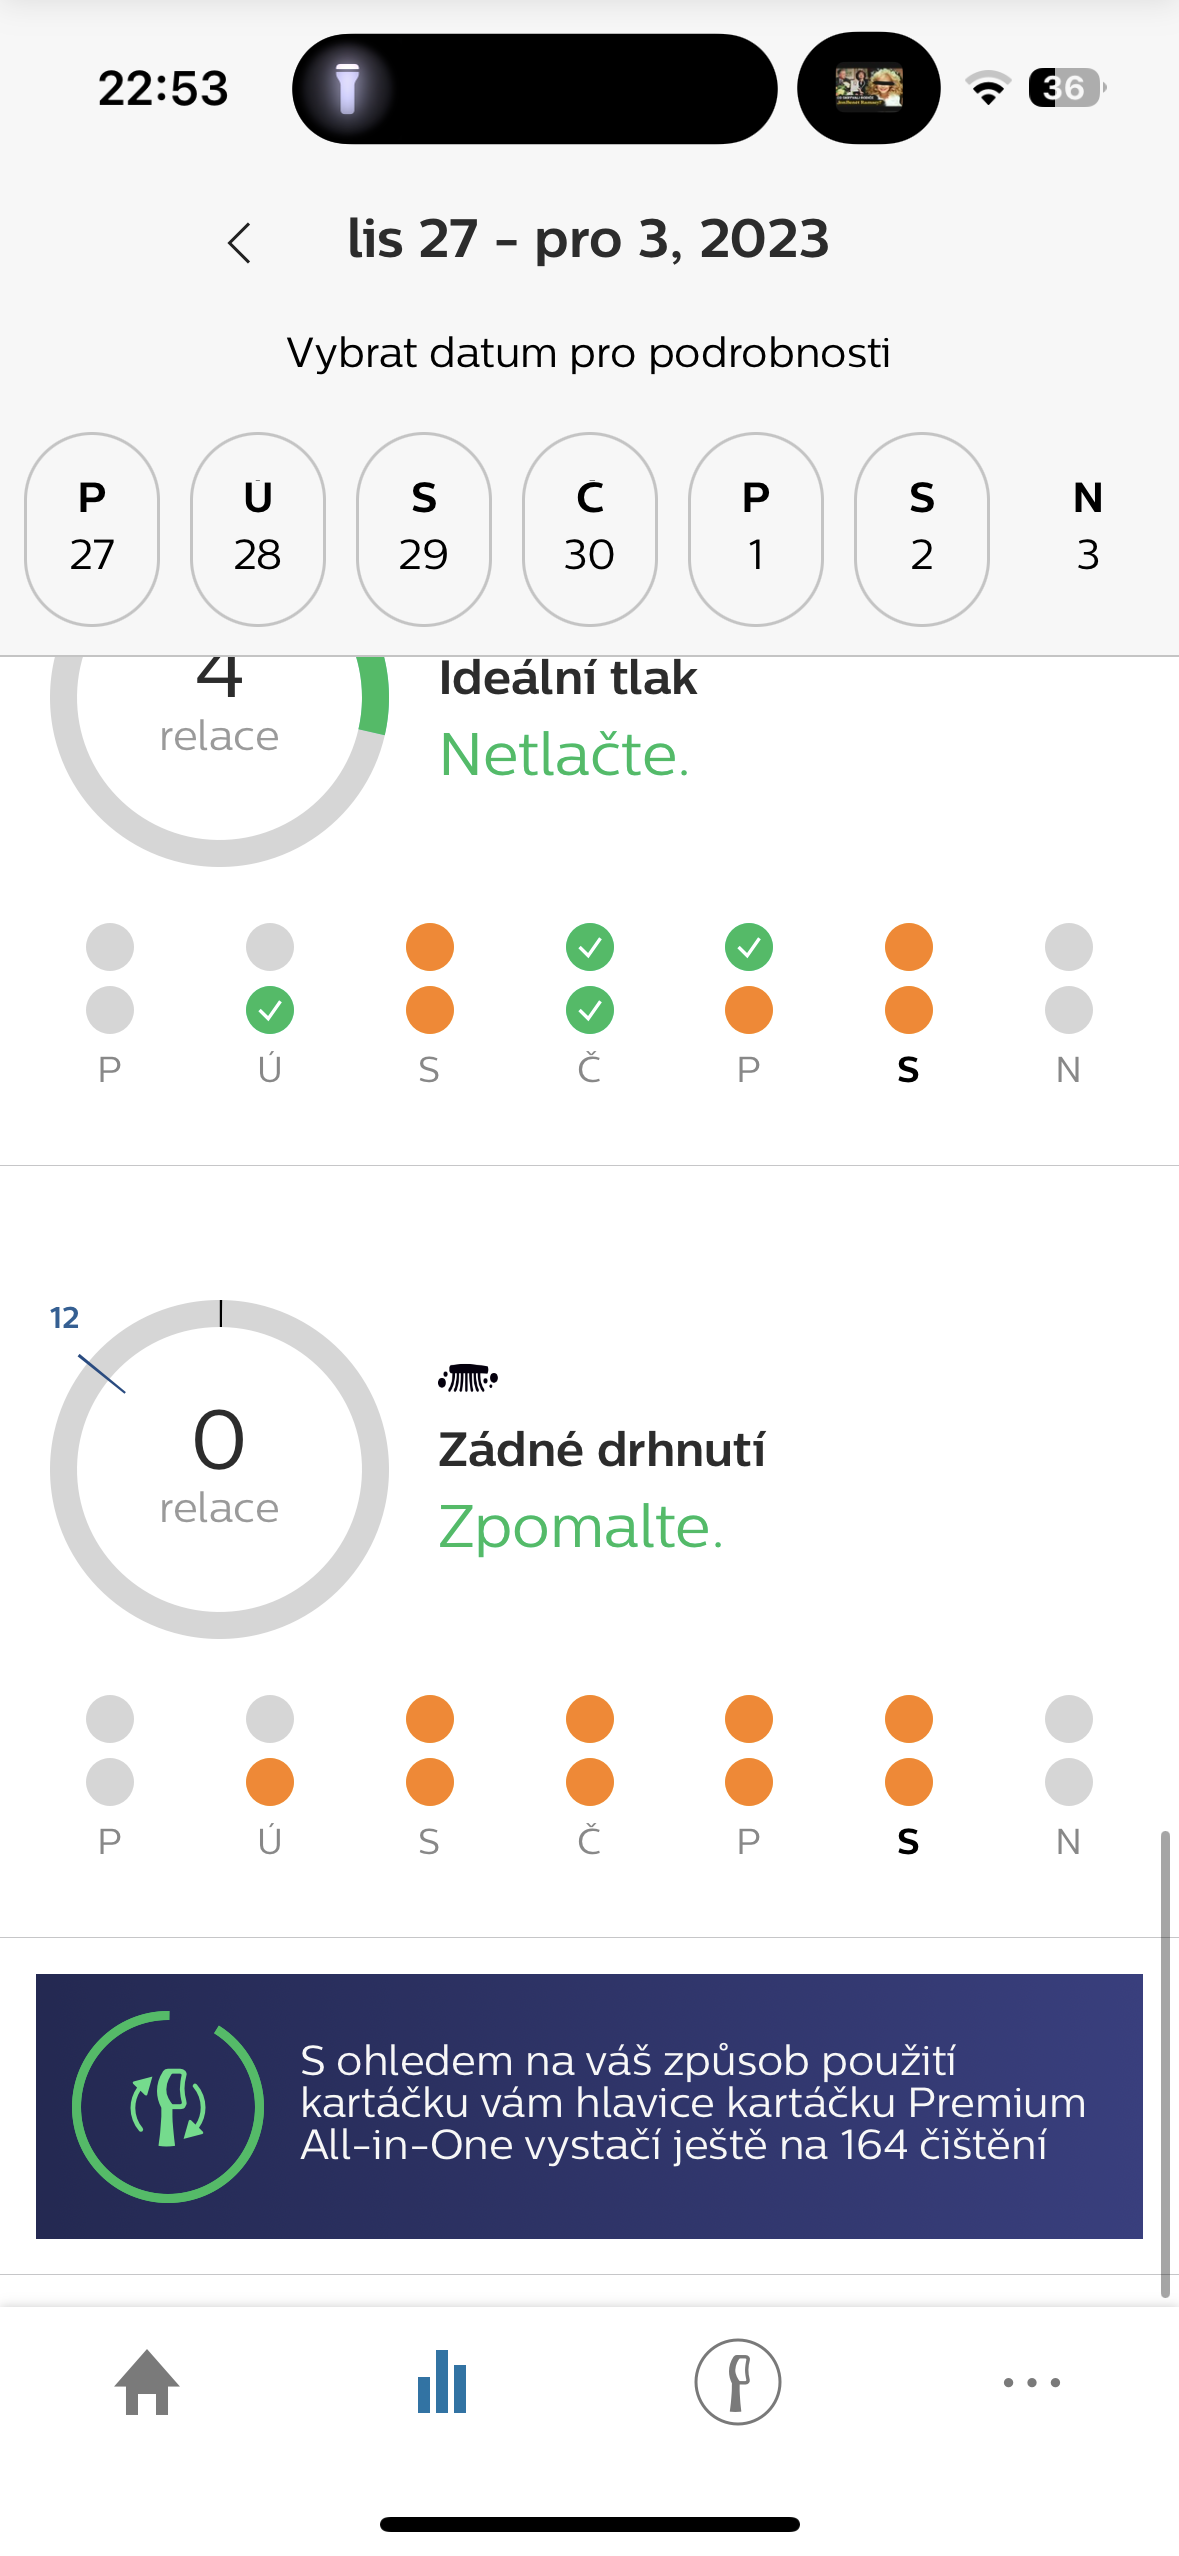Viewport: 1179px width, 2556px height.
Task: Tap the brush head lifetime banner
Action: [x=589, y=2106]
